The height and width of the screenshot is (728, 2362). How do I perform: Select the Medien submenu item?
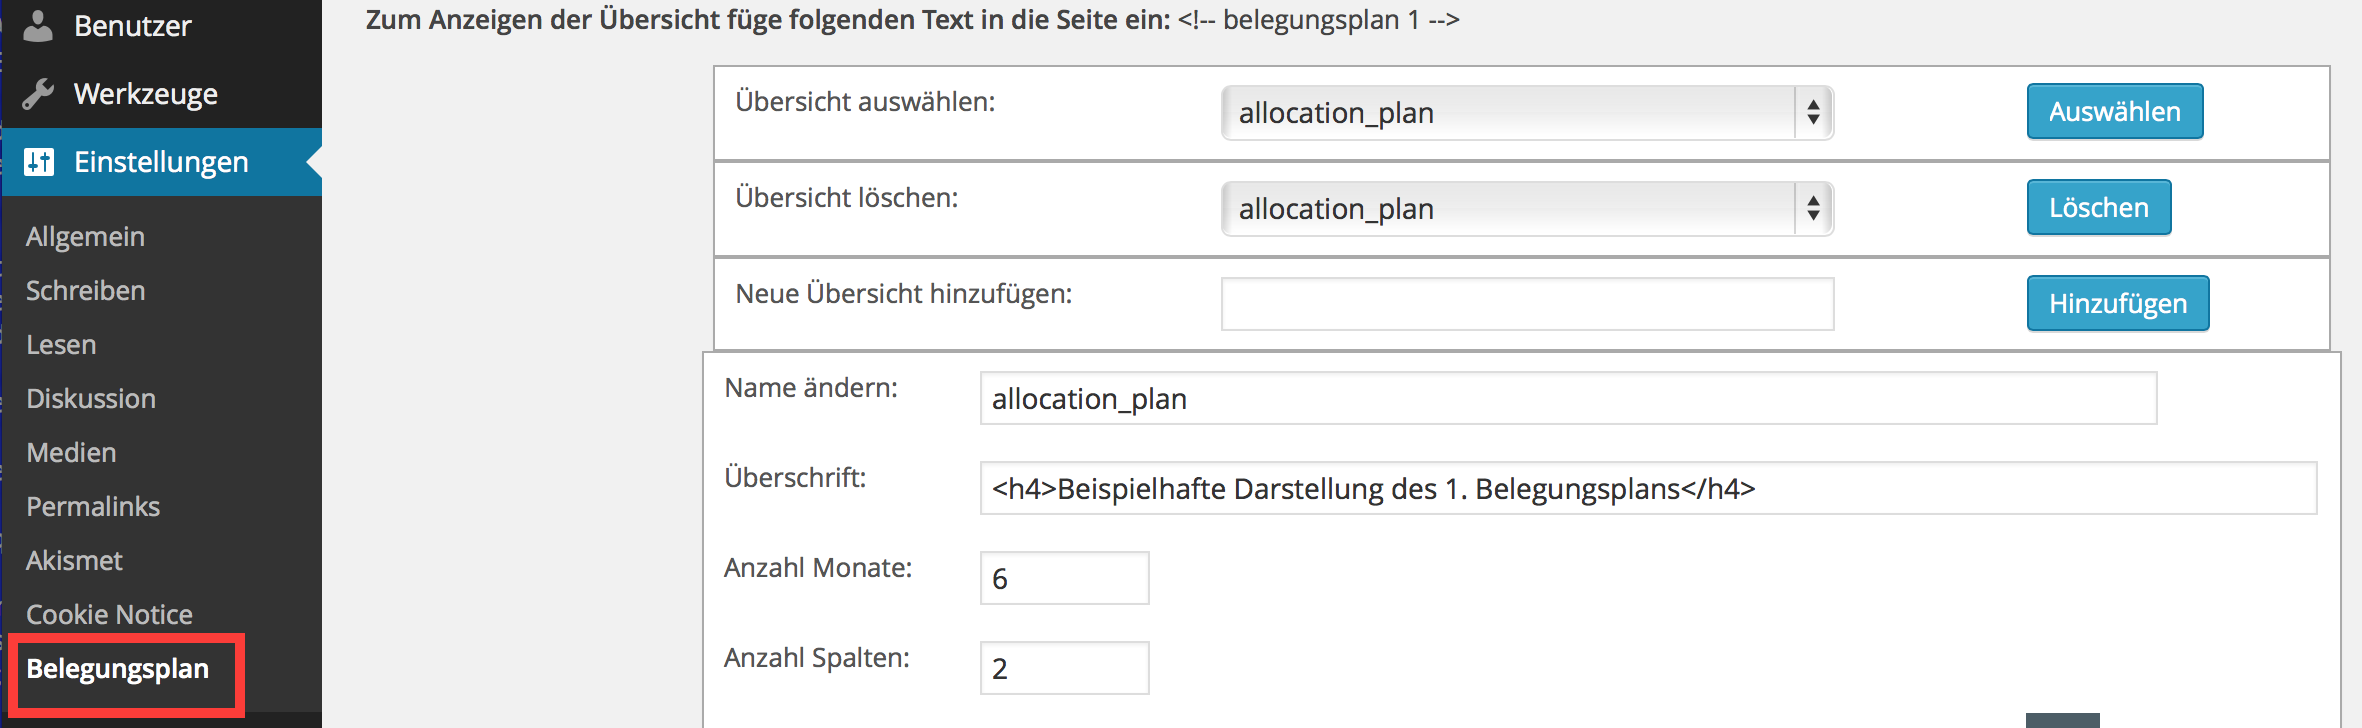click(71, 453)
